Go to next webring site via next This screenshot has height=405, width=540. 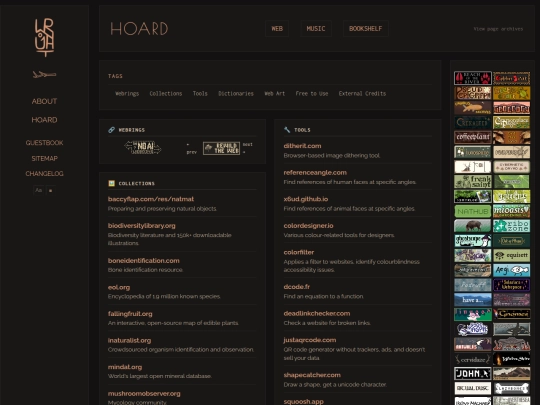[x=248, y=148]
